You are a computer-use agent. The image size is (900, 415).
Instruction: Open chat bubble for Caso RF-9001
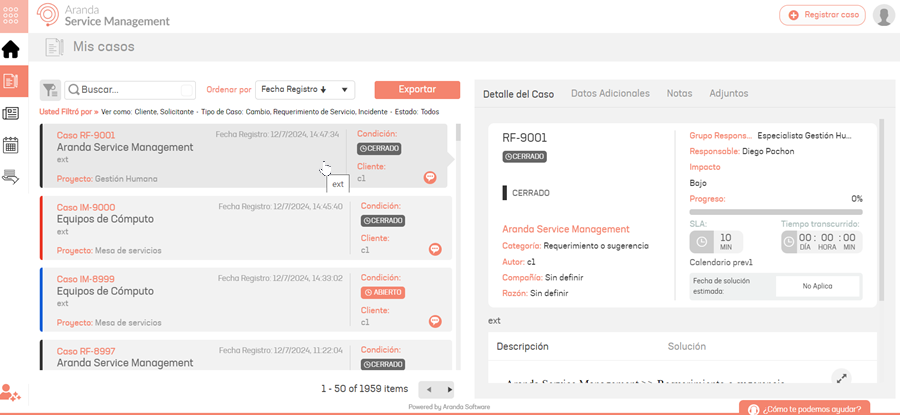(430, 177)
